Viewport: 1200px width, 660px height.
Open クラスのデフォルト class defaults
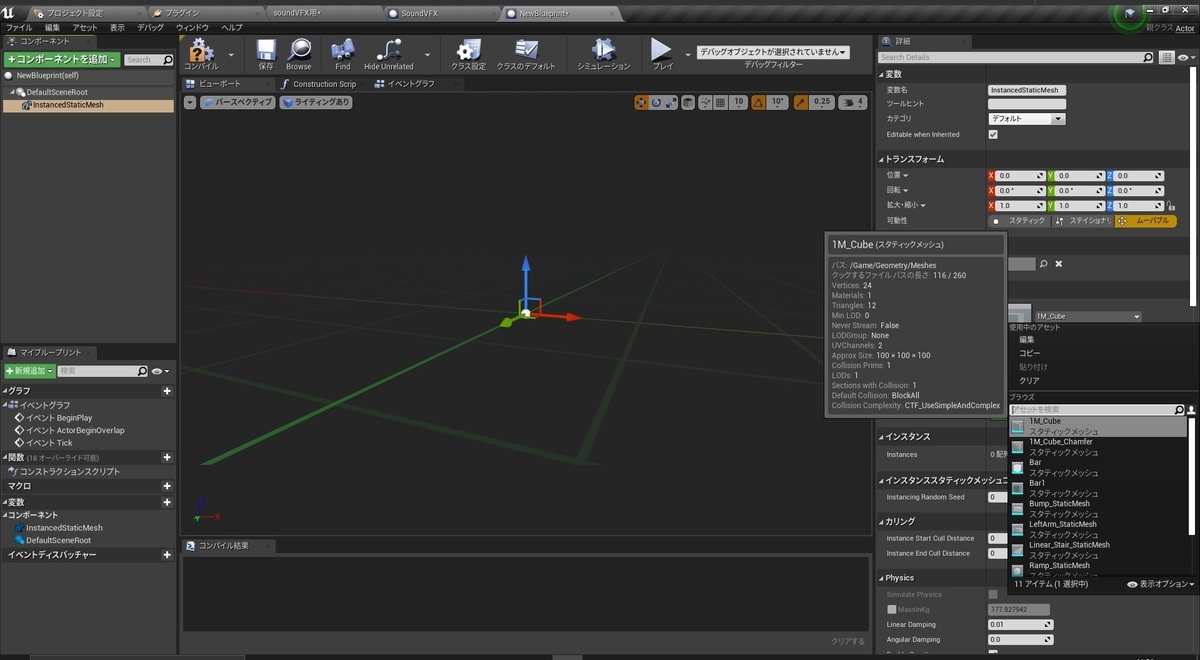[526, 54]
